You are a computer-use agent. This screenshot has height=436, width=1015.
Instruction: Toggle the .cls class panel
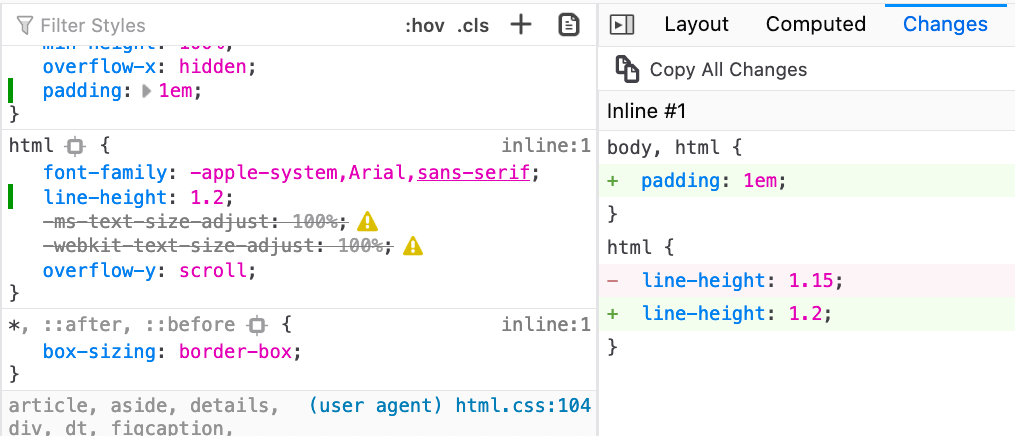(x=473, y=26)
